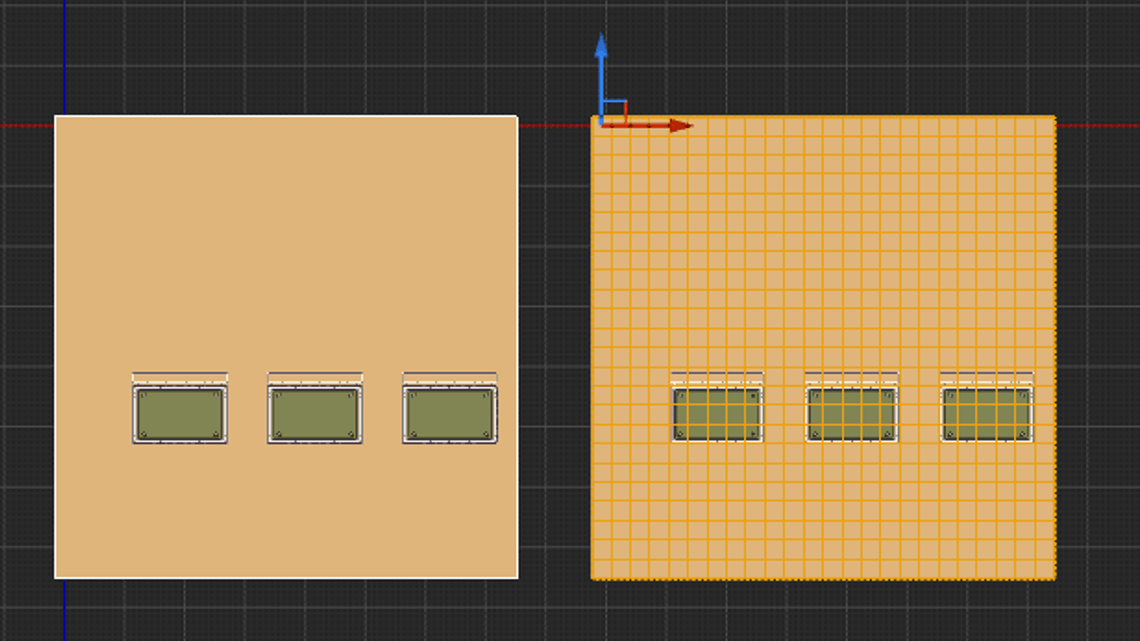Screen dimensions: 1140x641
Task: Click the rightmost window on the selected wall
Action: coord(988,412)
